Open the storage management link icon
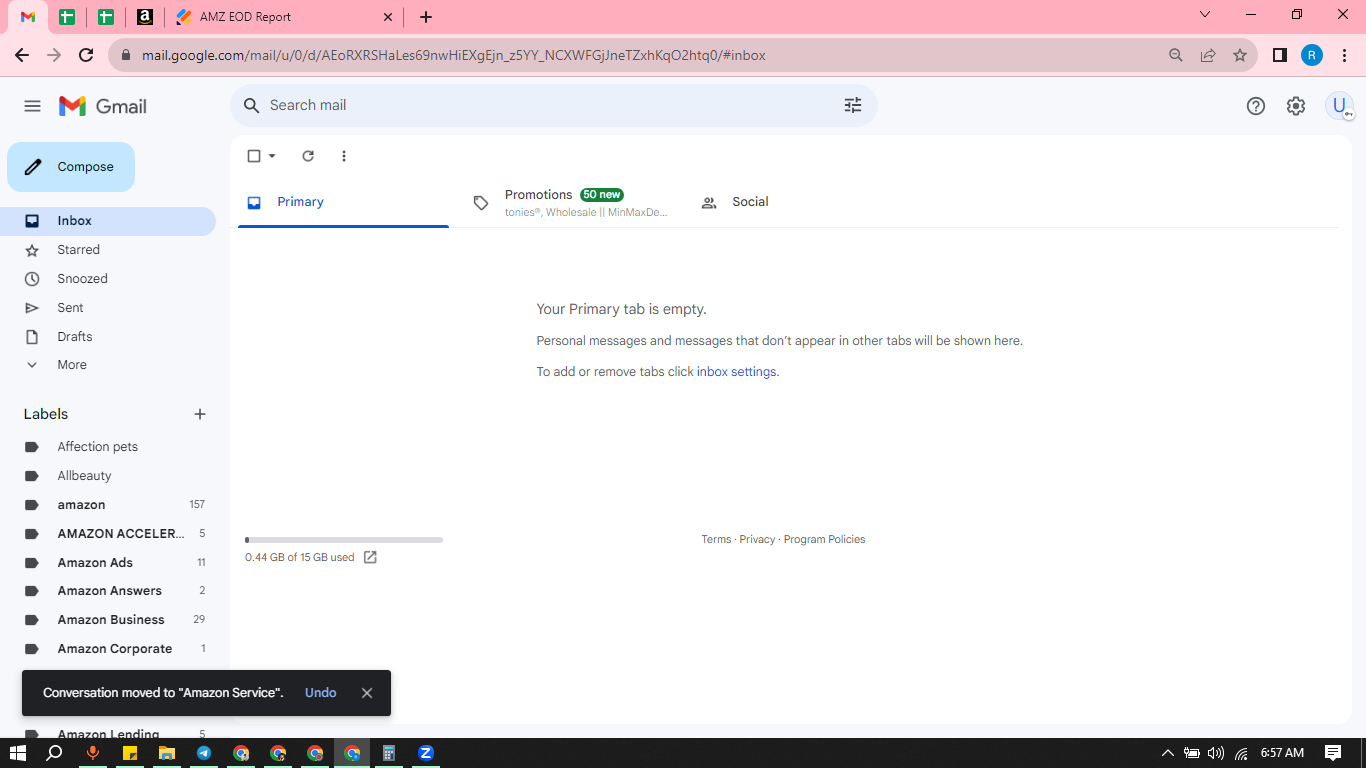 tap(370, 557)
